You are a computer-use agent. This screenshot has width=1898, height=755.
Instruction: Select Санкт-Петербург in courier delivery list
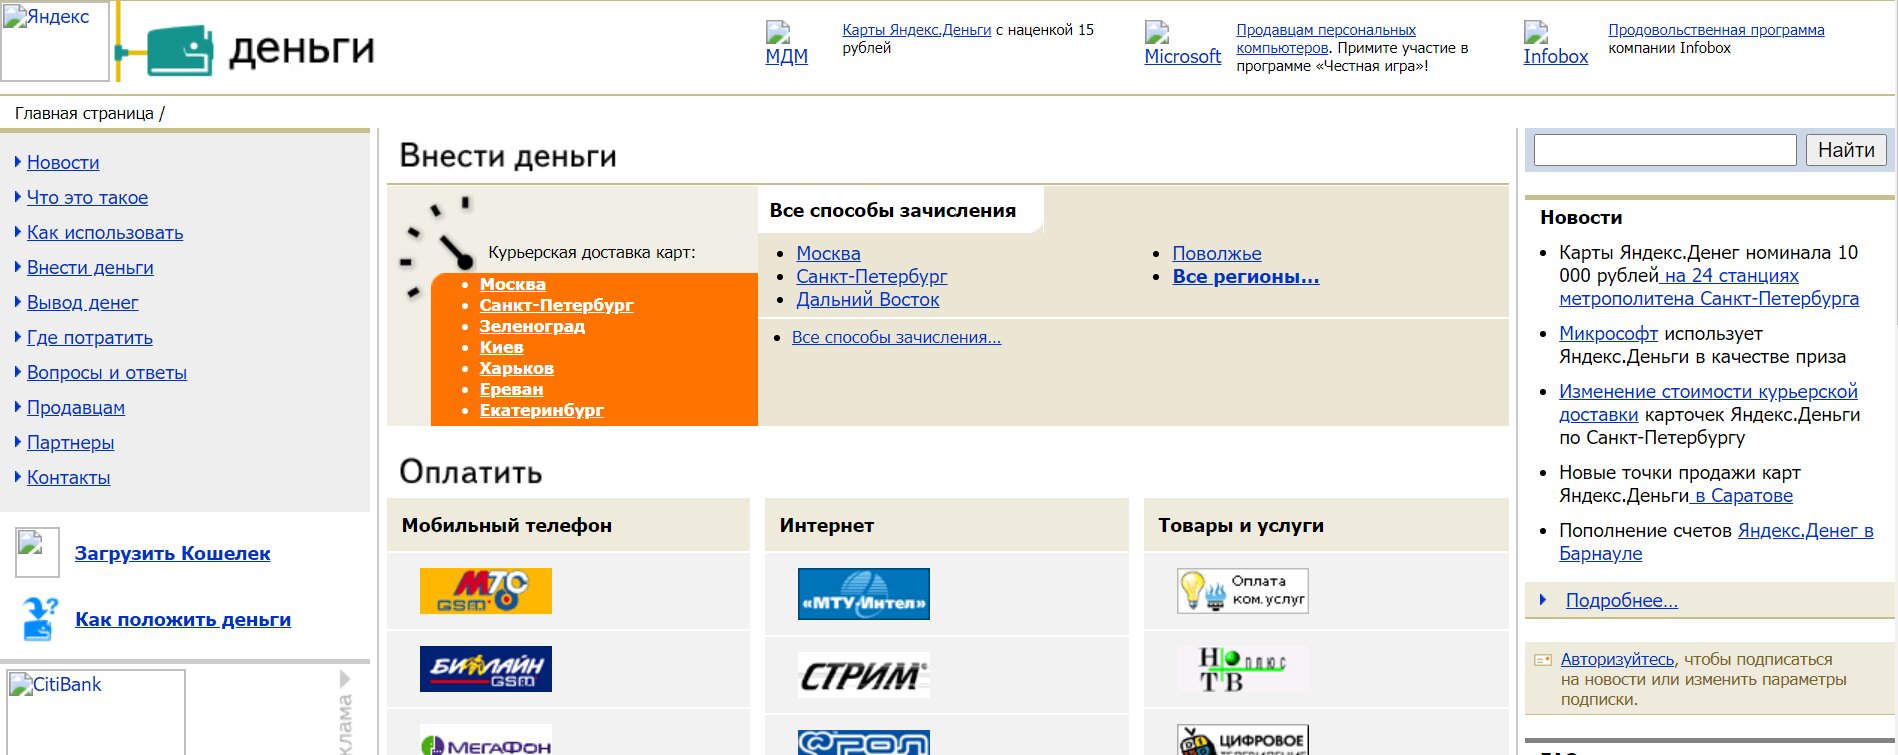tap(556, 305)
